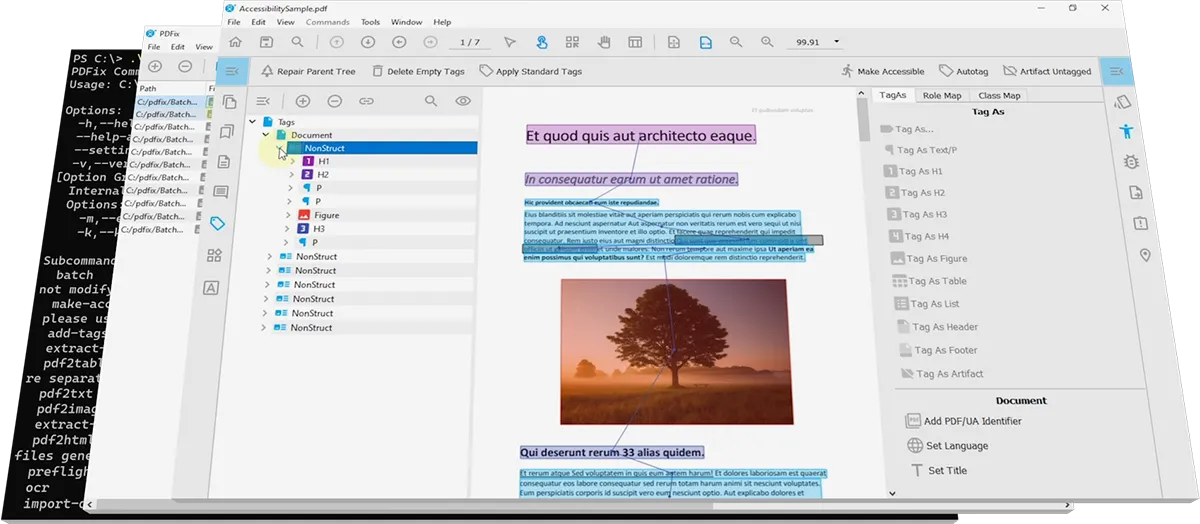The image size is (1200, 524).
Task: Click the bug debug icon in right sidebar
Action: coord(1132,162)
